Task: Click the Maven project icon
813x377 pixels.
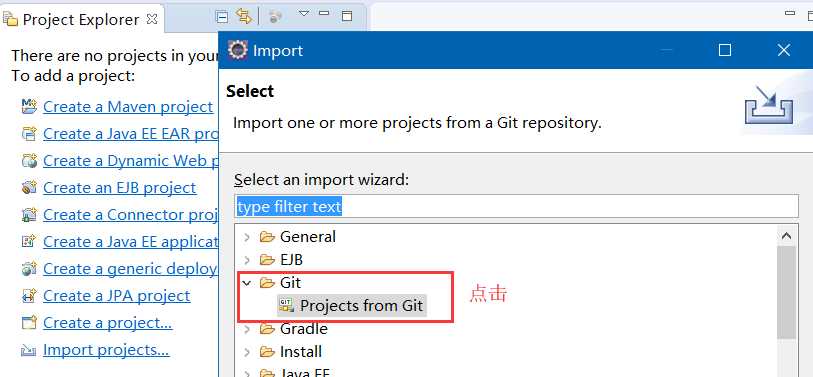Action: 29,106
